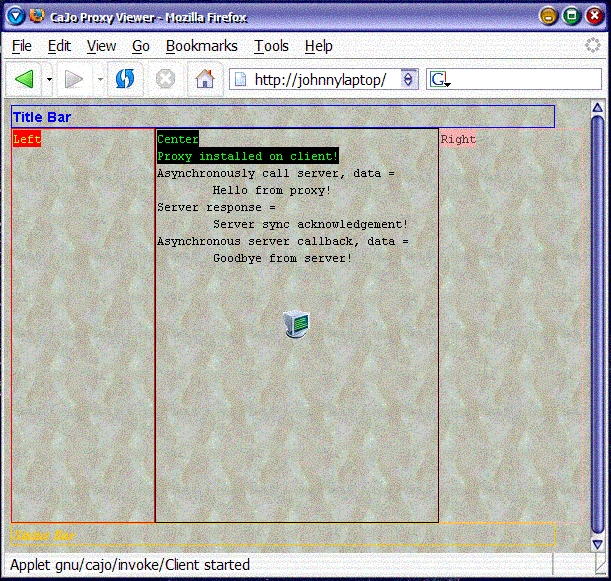This screenshot has height=581, width=611.
Task: Open the window menu icon in title bar
Action: pyautogui.click(x=16, y=16)
